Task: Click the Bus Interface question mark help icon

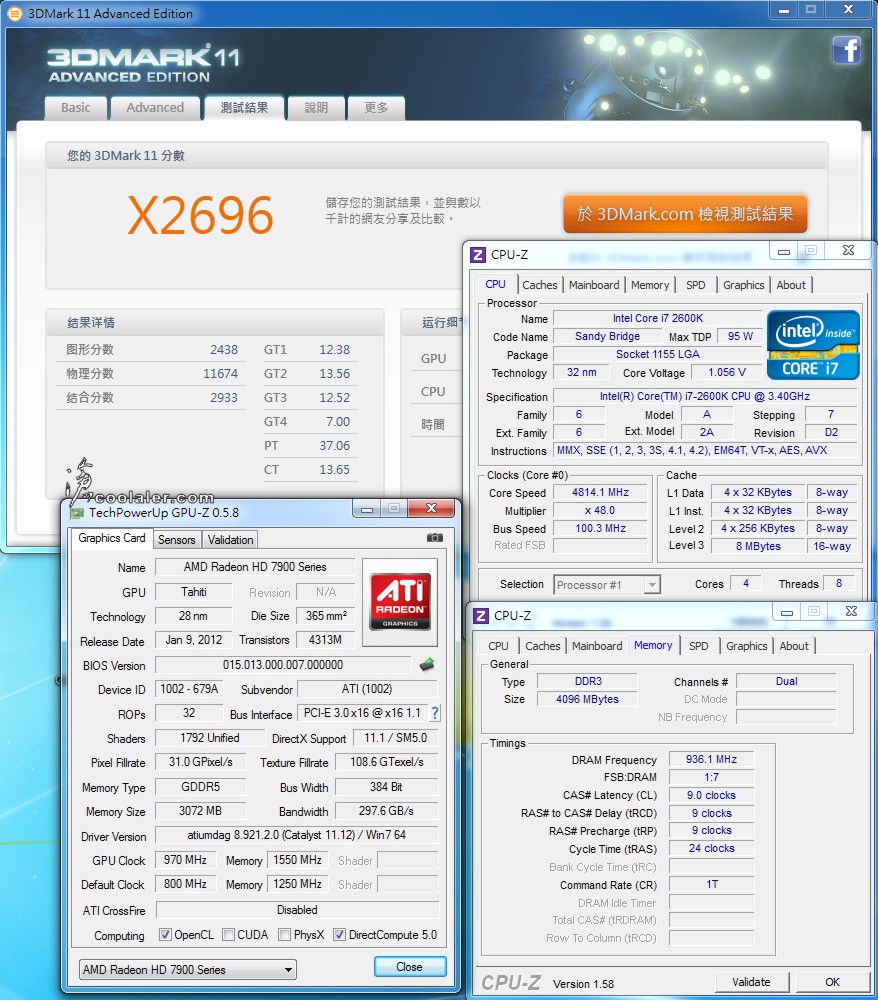Action: (x=435, y=713)
